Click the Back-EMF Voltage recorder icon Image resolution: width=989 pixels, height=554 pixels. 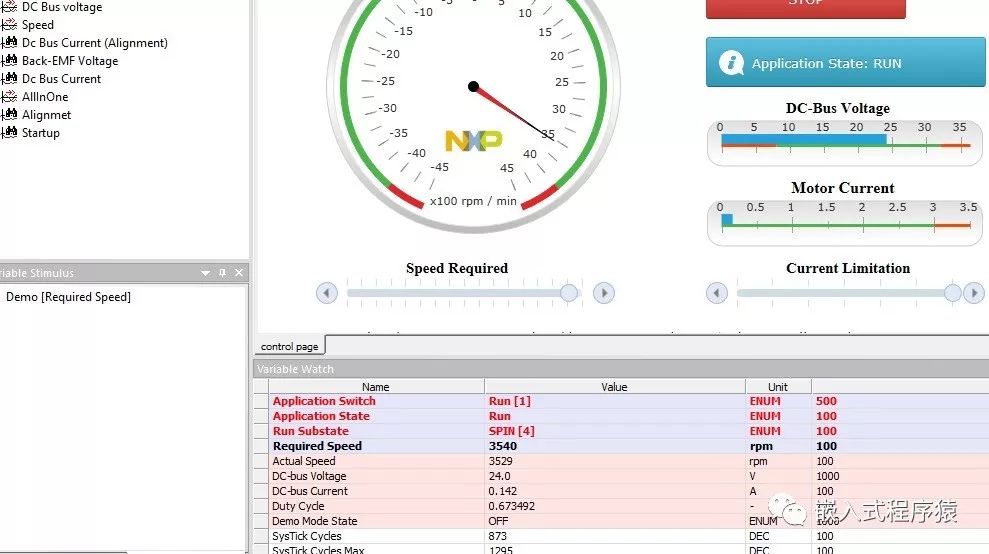(x=9, y=61)
